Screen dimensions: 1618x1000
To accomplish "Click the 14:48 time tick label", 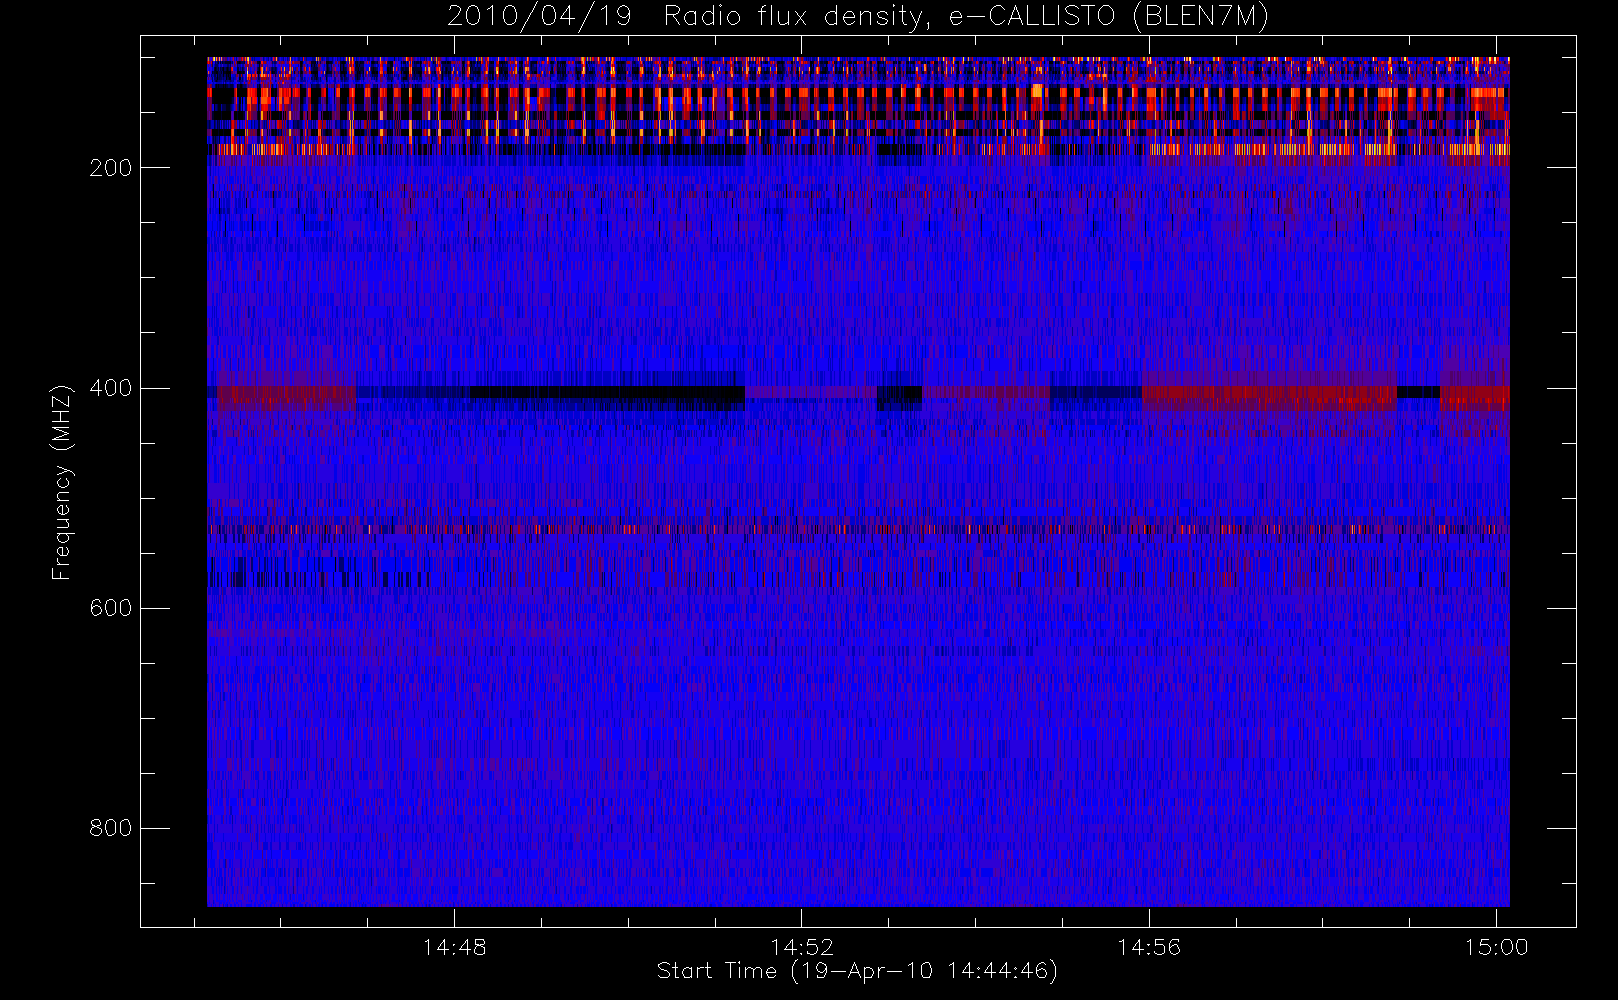I will click(x=454, y=947).
